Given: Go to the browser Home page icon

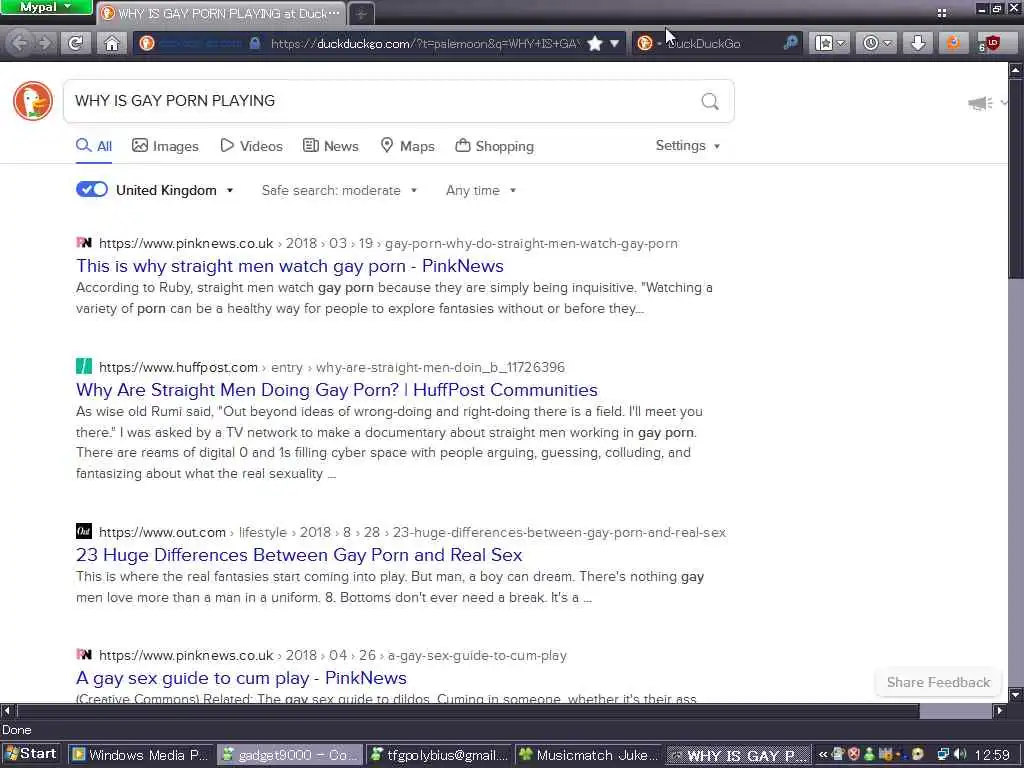Looking at the screenshot, I should tap(112, 43).
